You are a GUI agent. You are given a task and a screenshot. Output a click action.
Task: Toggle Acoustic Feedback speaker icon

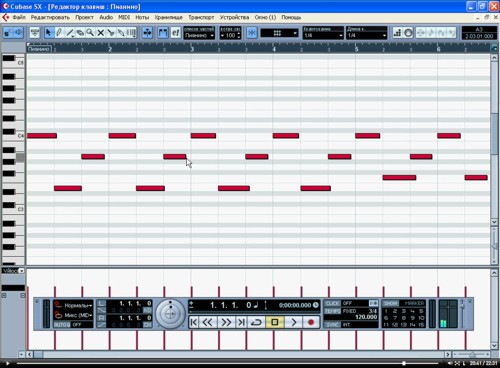18,33
